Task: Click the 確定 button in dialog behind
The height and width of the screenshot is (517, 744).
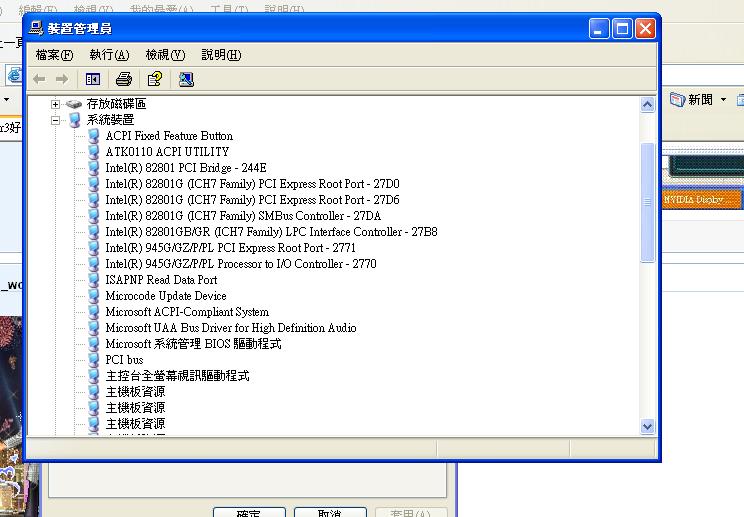Action: 249,512
